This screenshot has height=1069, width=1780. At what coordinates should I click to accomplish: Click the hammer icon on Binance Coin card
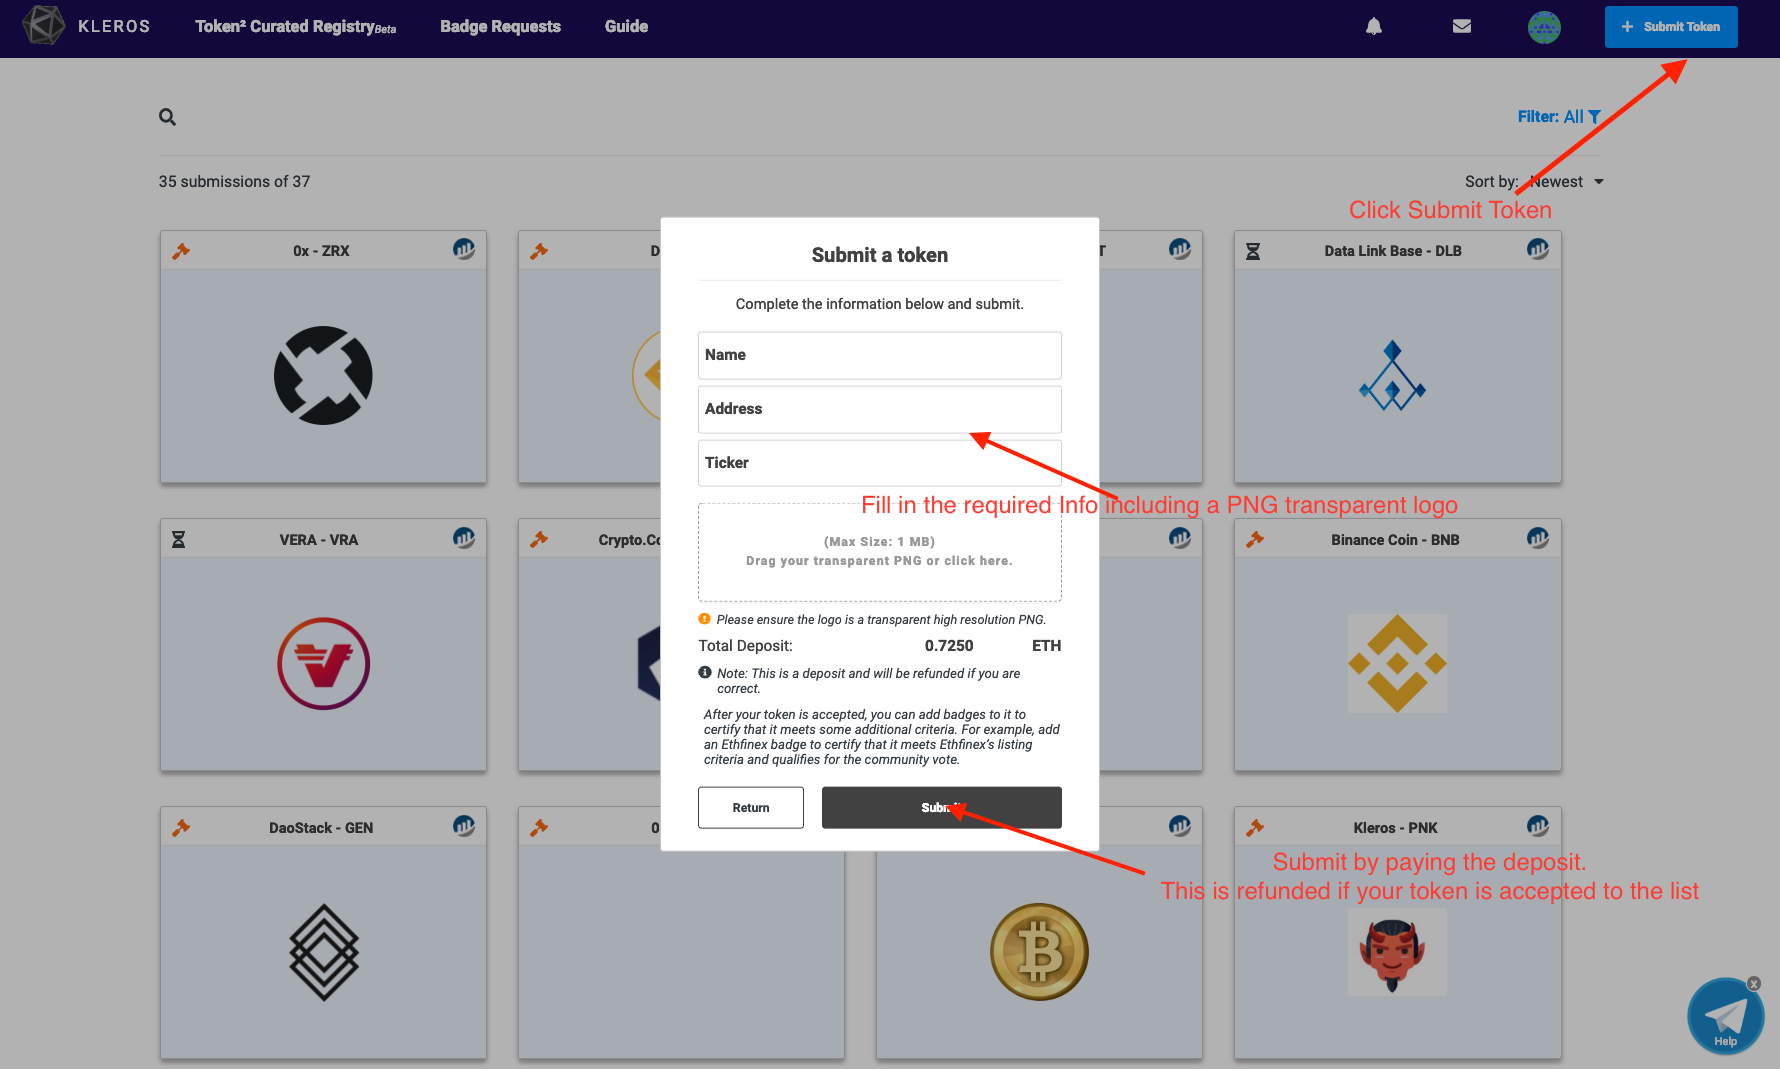(1255, 540)
